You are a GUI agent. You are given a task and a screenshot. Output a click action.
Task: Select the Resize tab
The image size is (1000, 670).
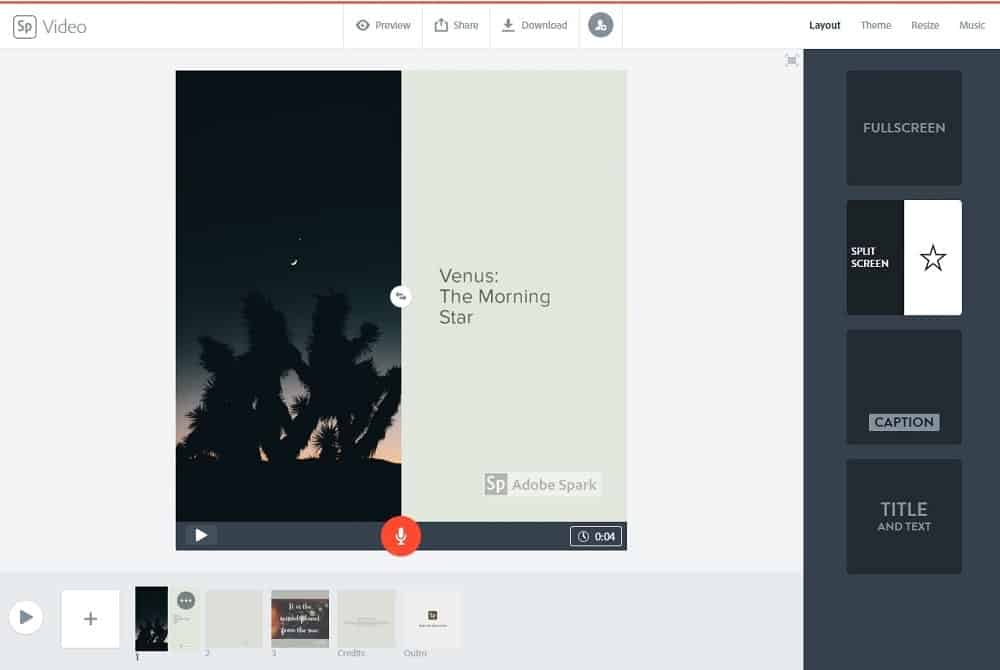pos(925,25)
